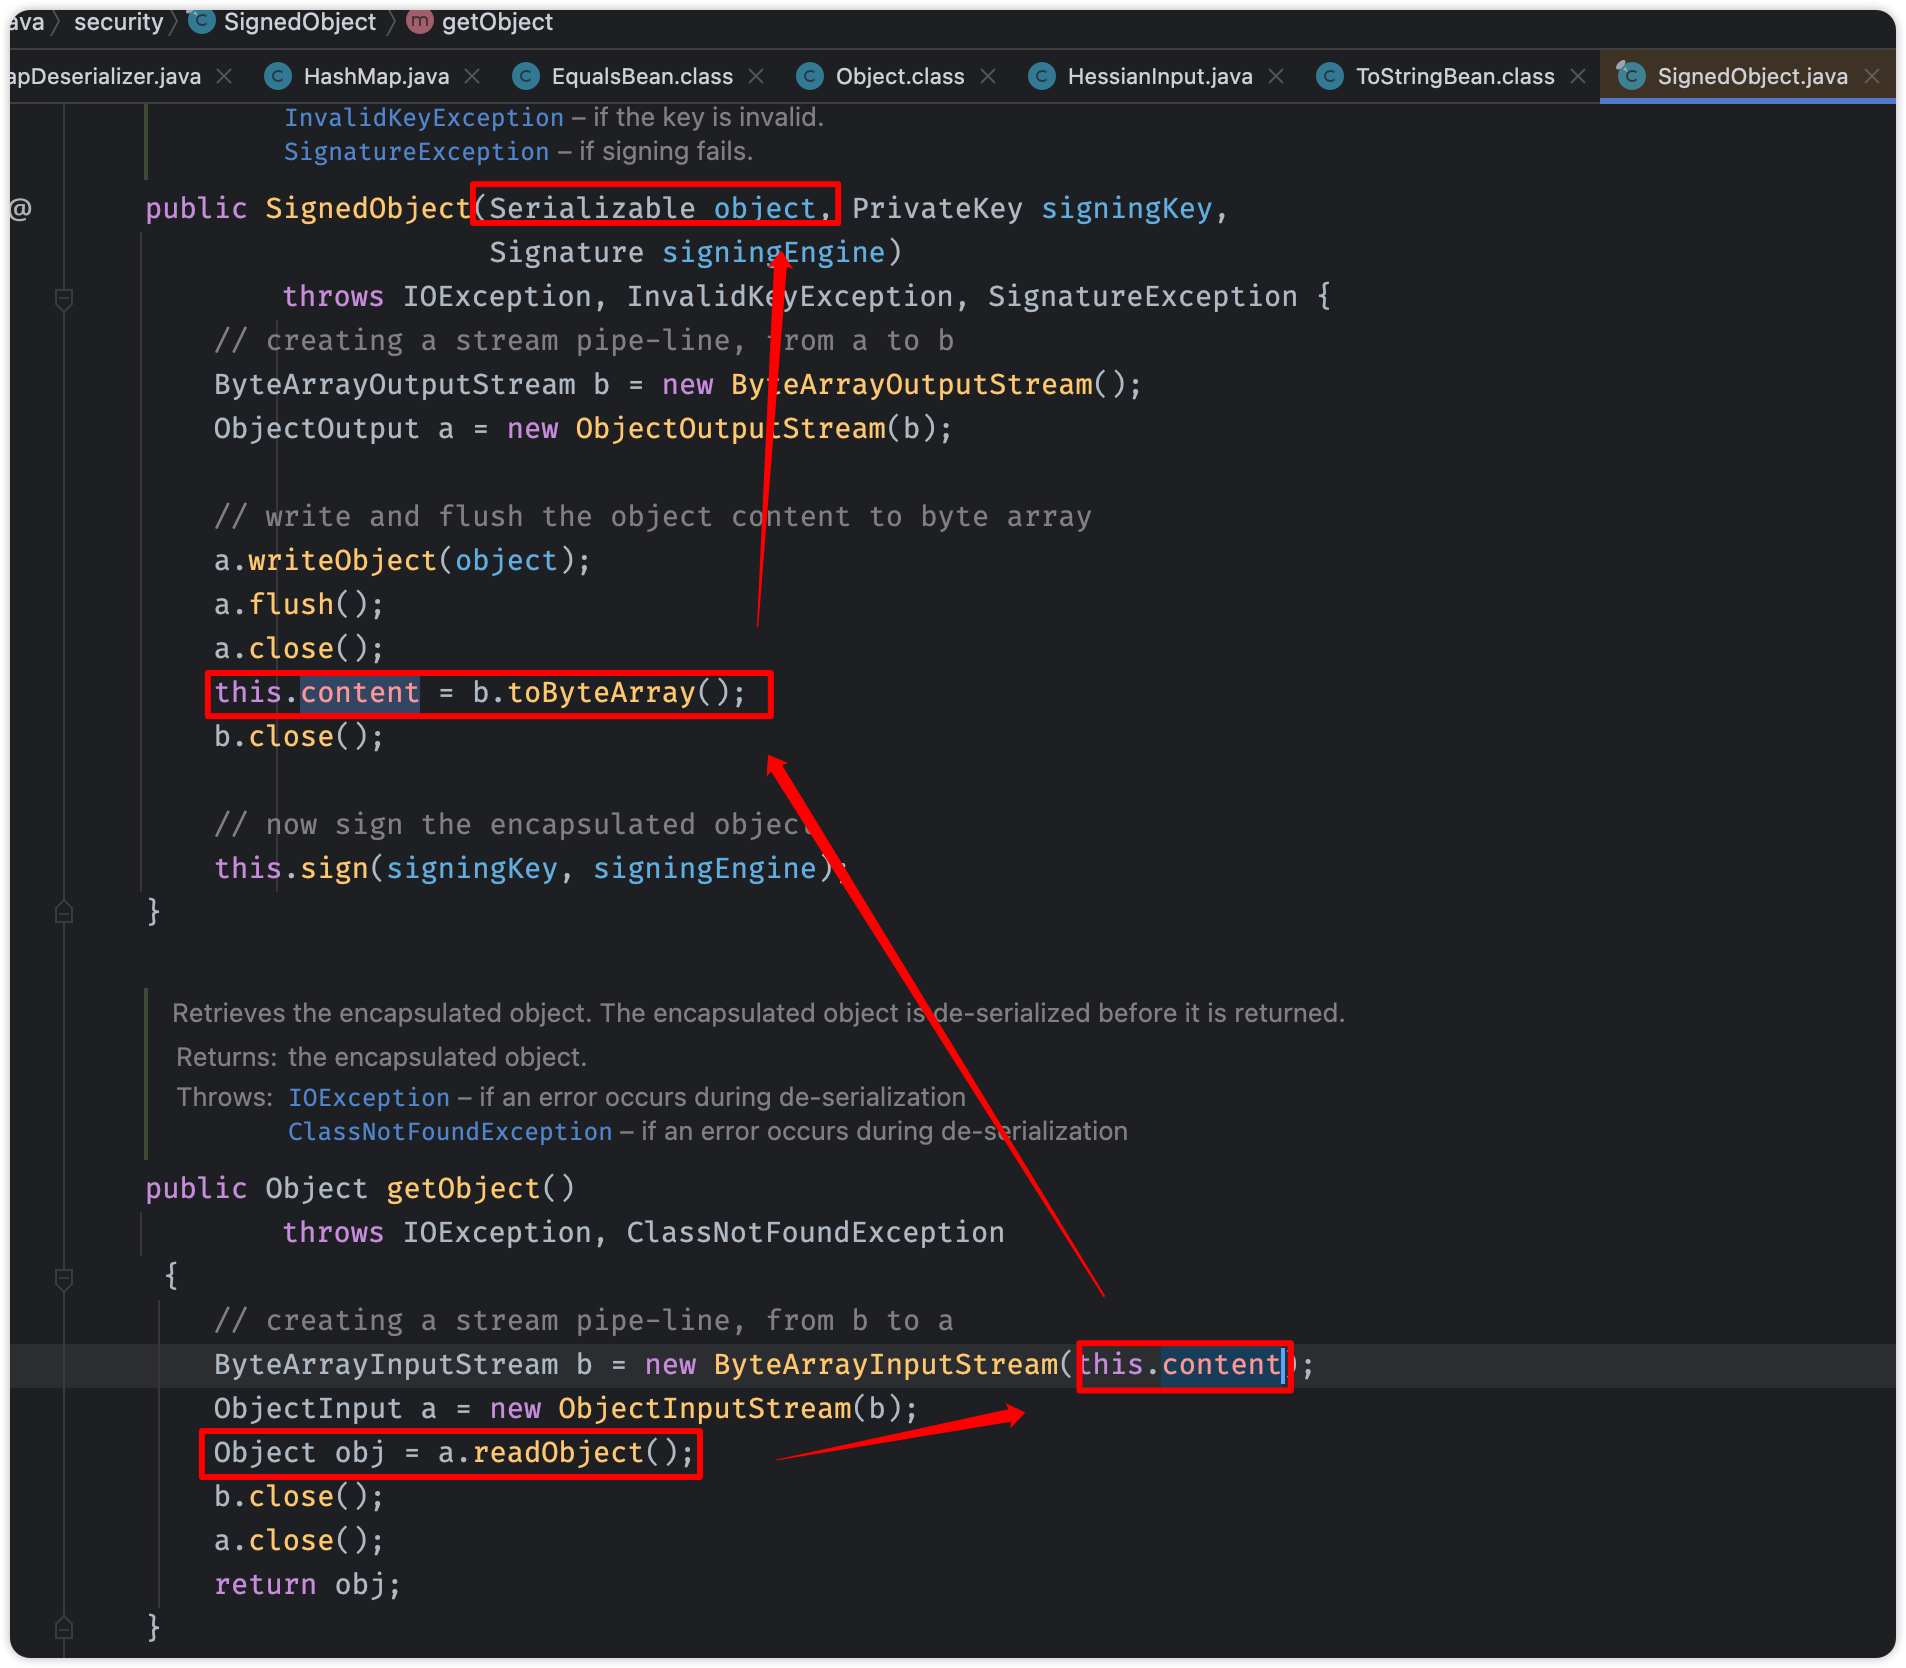Click the getObject closing fold marker
This screenshot has height=1668, width=1906.
64,1628
